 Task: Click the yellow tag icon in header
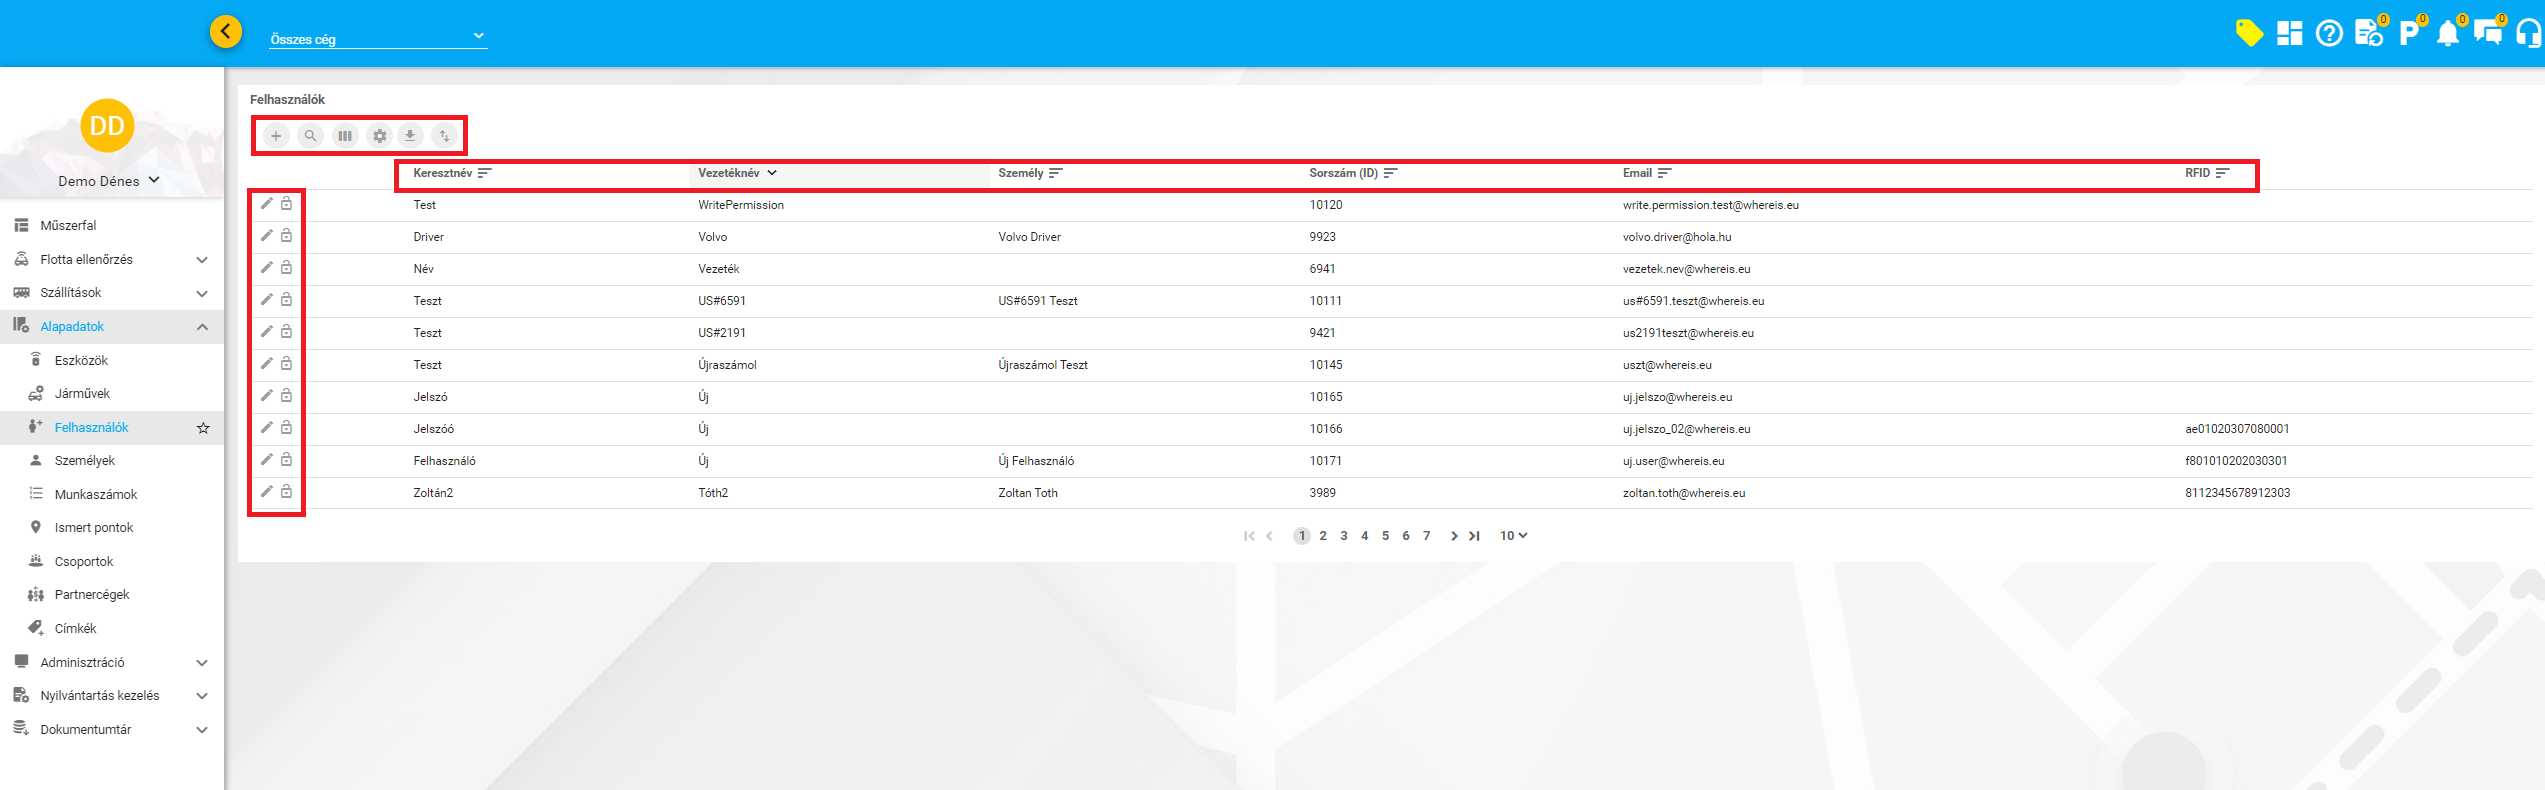point(2249,34)
